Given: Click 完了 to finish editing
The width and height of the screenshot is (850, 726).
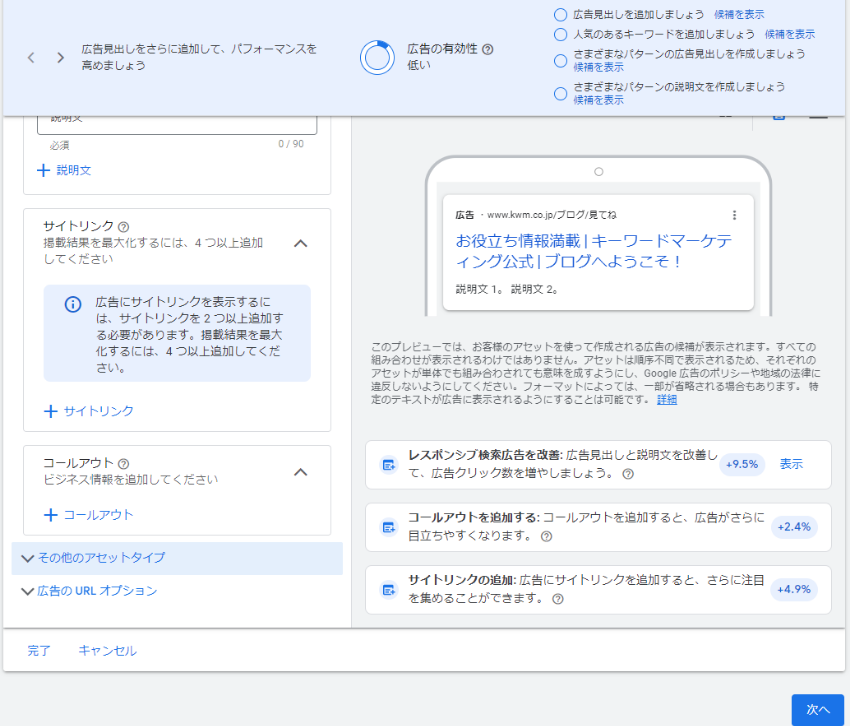Looking at the screenshot, I should click(39, 651).
